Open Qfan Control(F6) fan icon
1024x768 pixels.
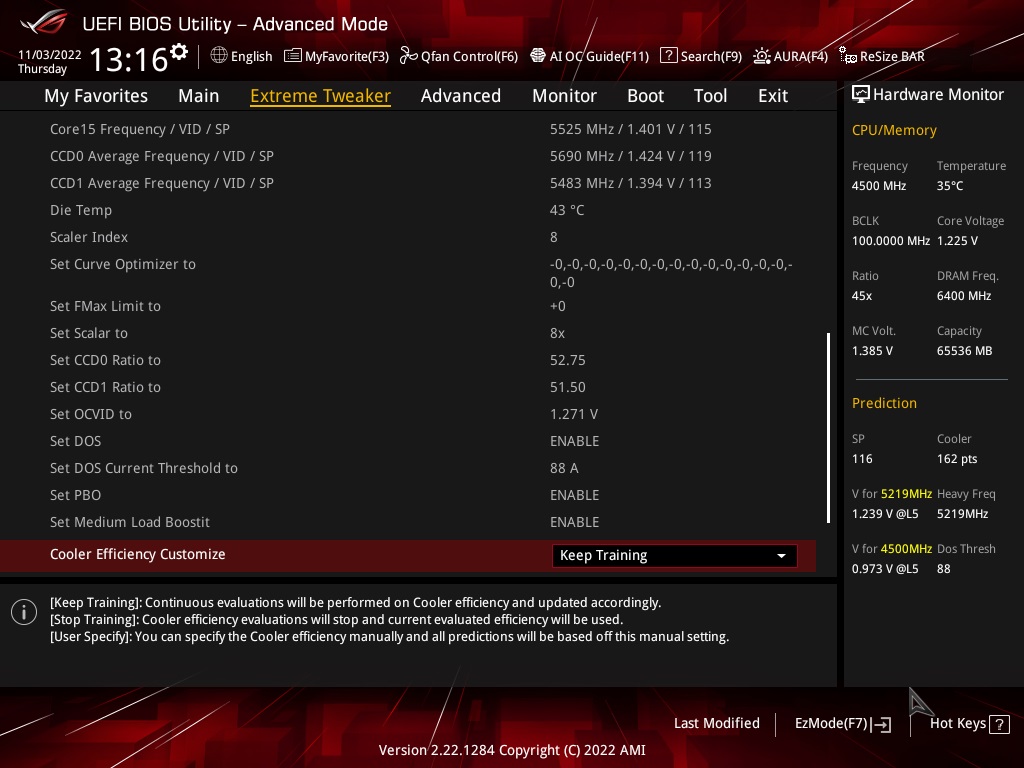click(408, 56)
